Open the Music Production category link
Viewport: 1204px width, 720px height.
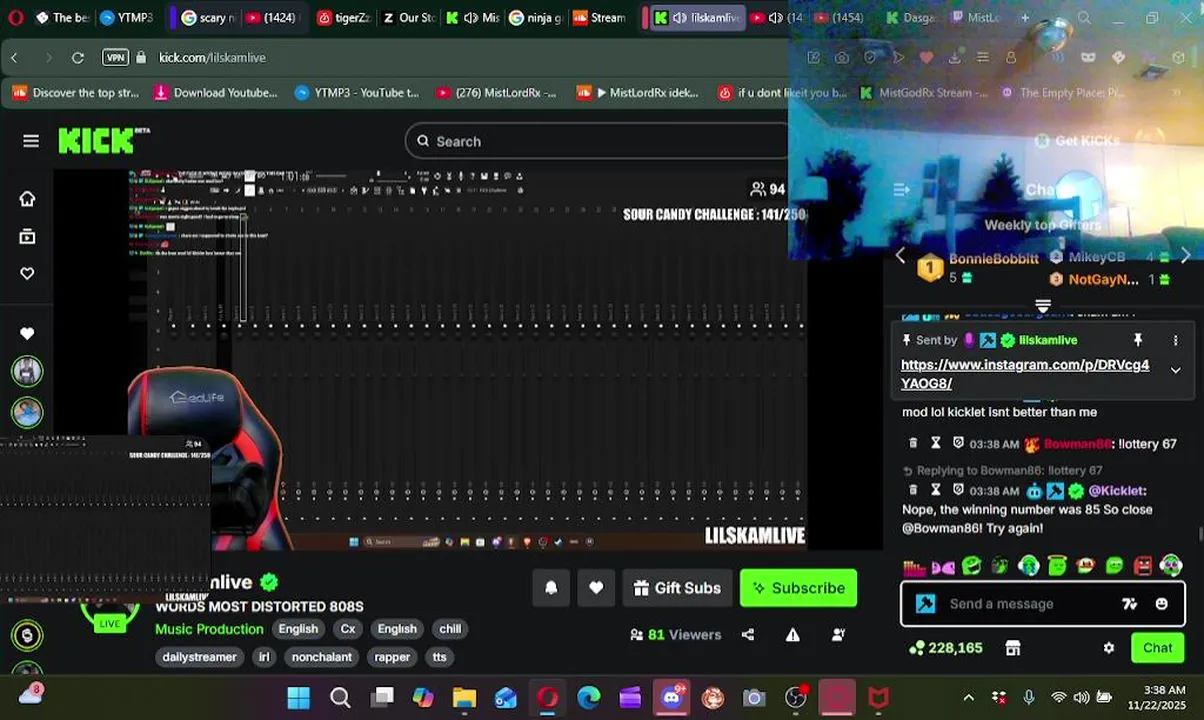click(x=209, y=629)
